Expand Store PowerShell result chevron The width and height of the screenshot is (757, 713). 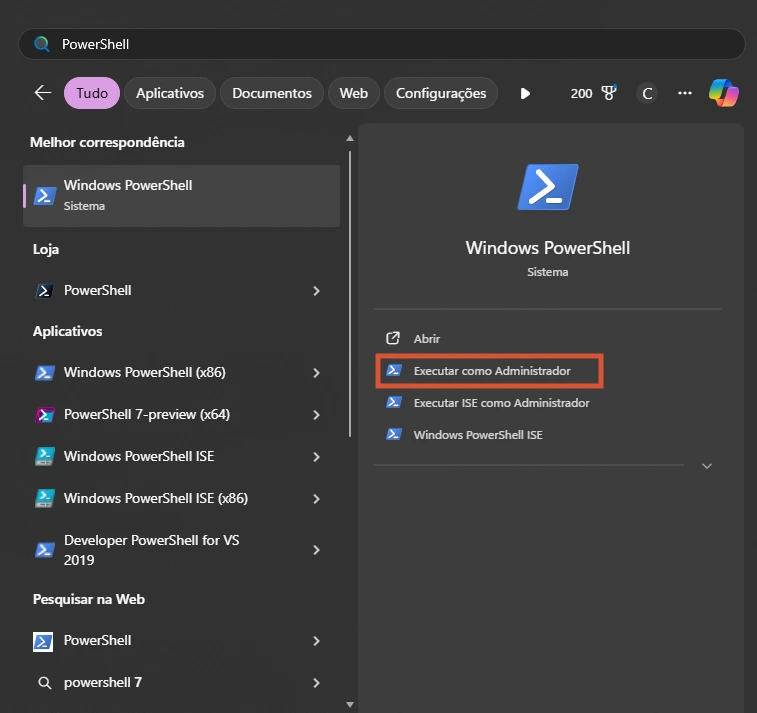316,291
